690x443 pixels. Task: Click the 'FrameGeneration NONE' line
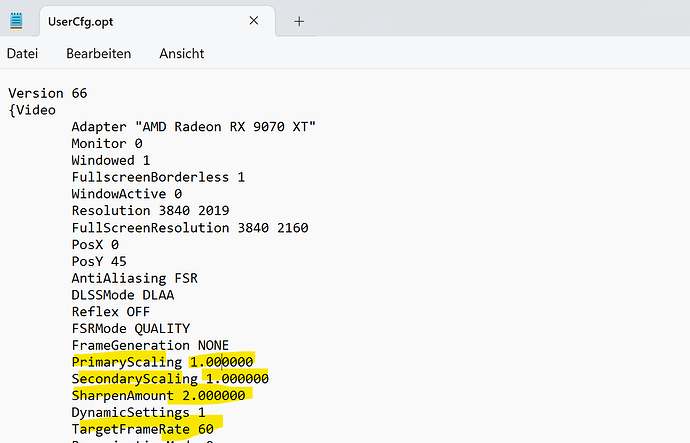pos(150,345)
